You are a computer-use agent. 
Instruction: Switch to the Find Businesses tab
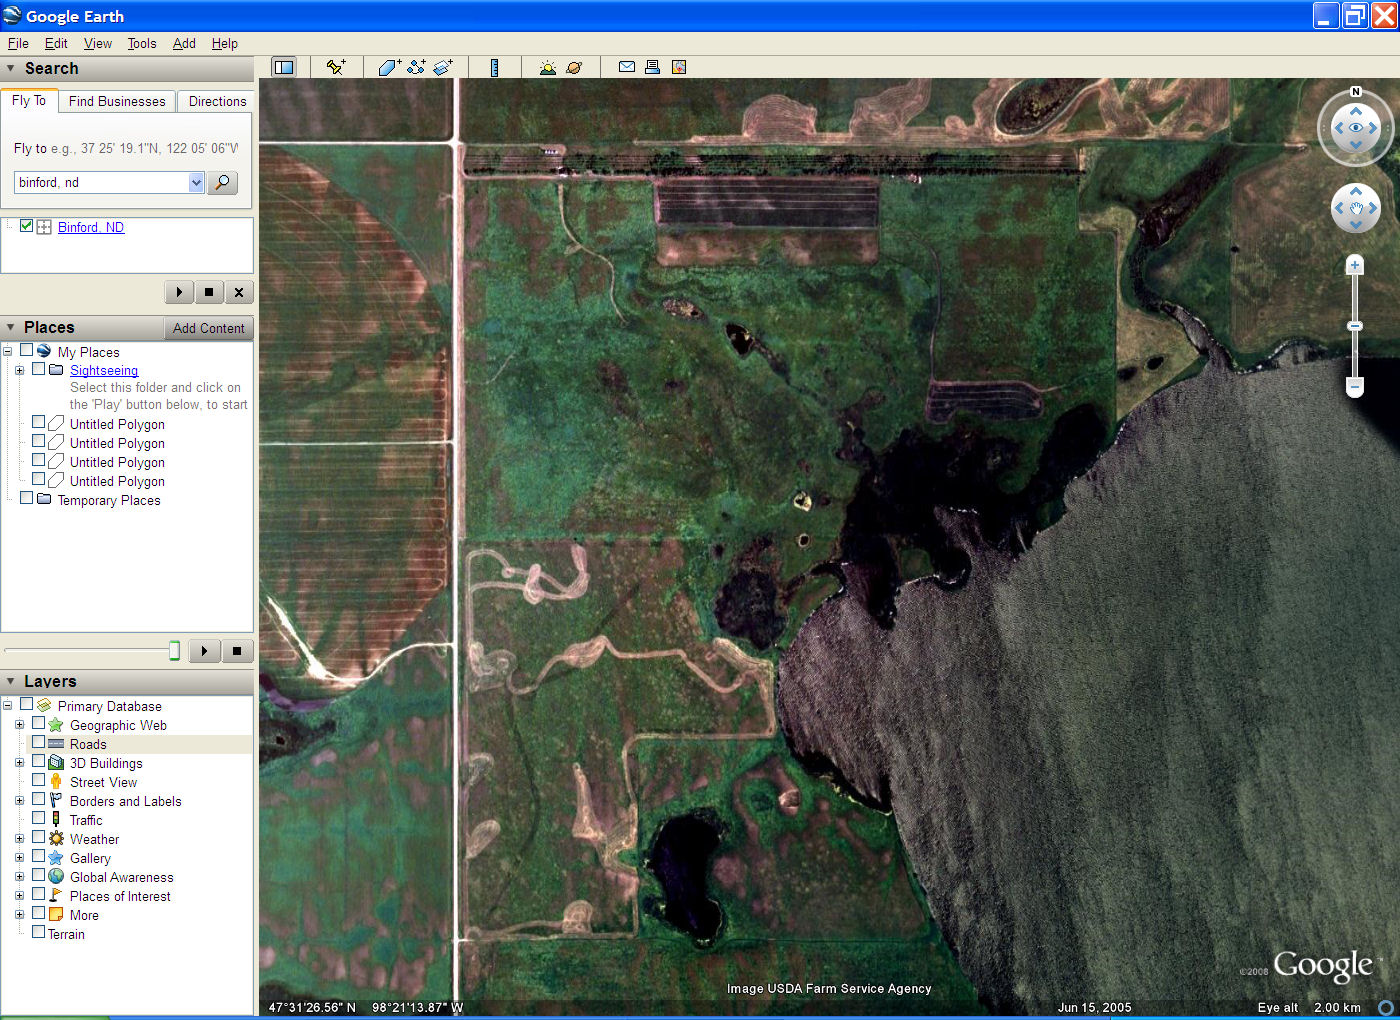[x=117, y=101]
